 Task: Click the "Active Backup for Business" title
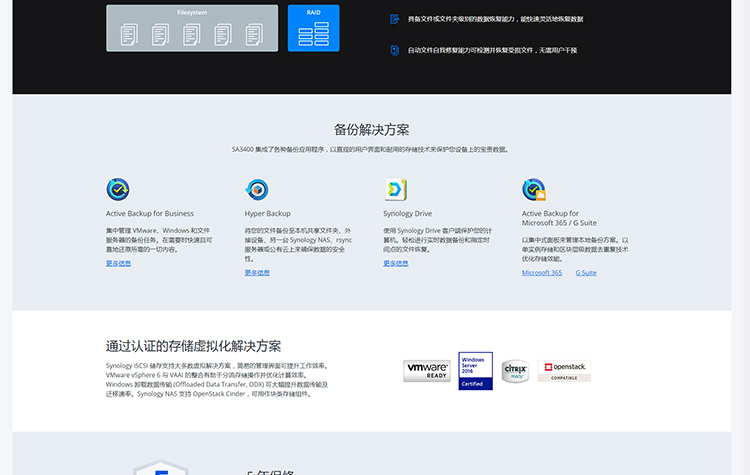point(150,213)
